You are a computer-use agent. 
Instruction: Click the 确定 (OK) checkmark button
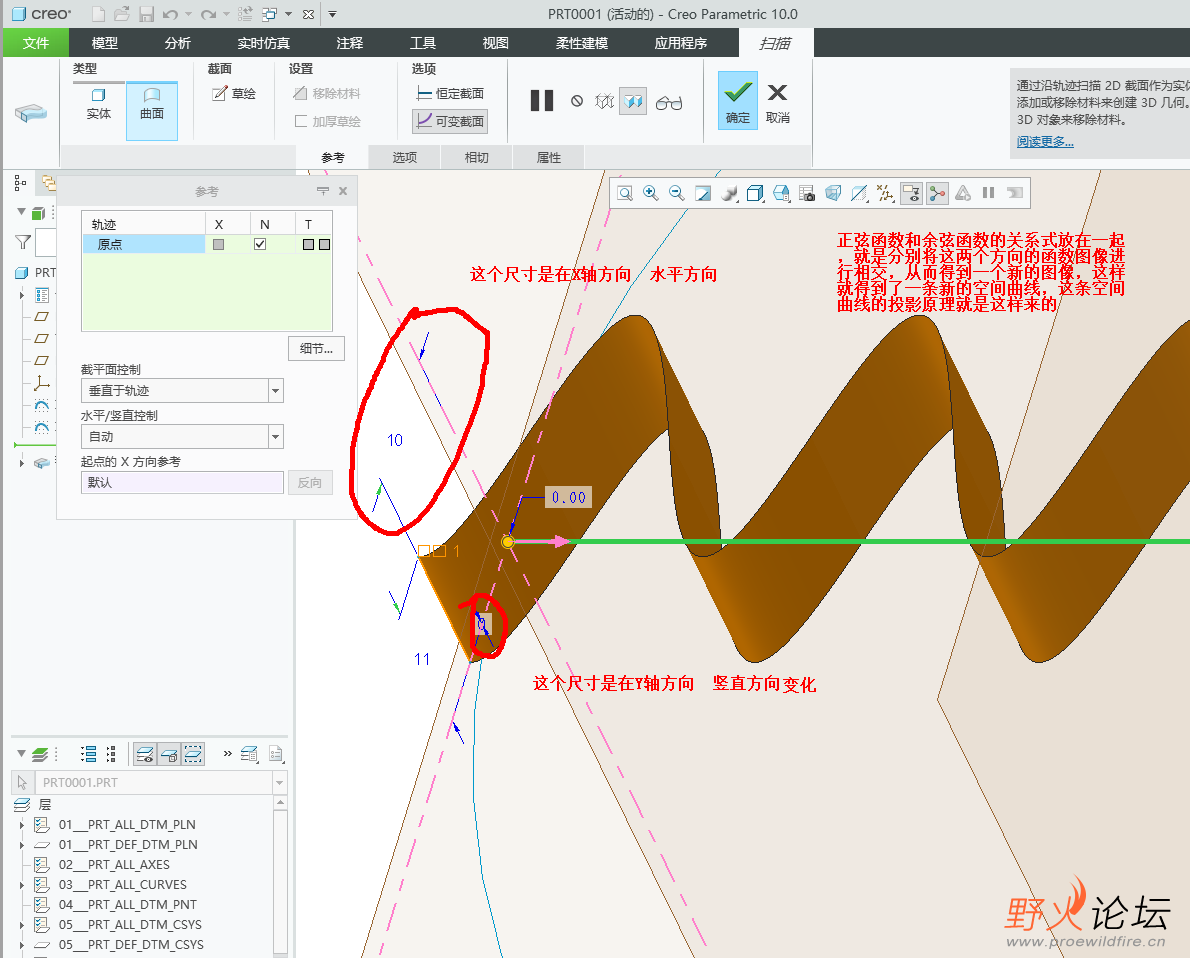tap(738, 100)
